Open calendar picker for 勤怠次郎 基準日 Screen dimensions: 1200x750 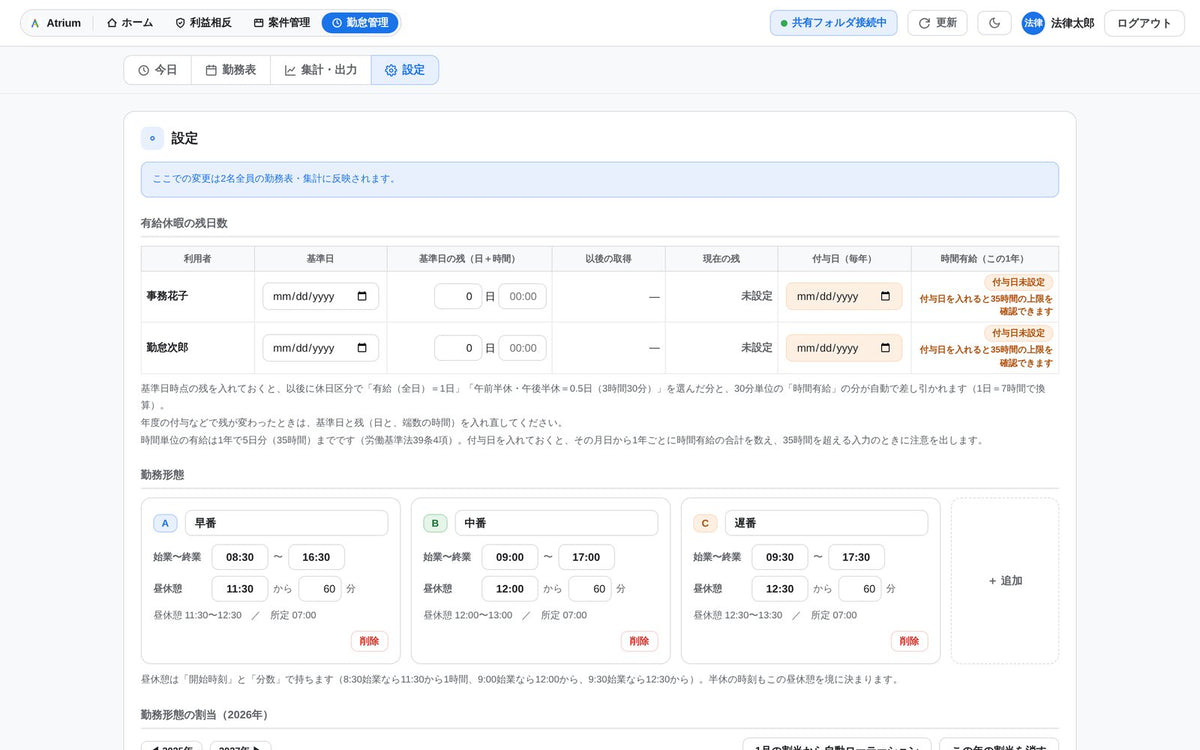click(362, 348)
